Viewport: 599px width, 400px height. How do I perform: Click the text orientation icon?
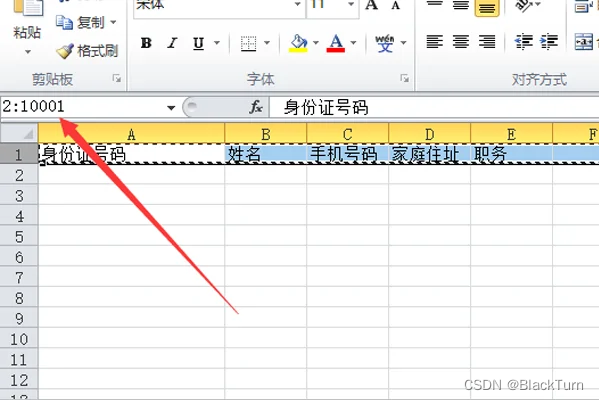(x=524, y=5)
